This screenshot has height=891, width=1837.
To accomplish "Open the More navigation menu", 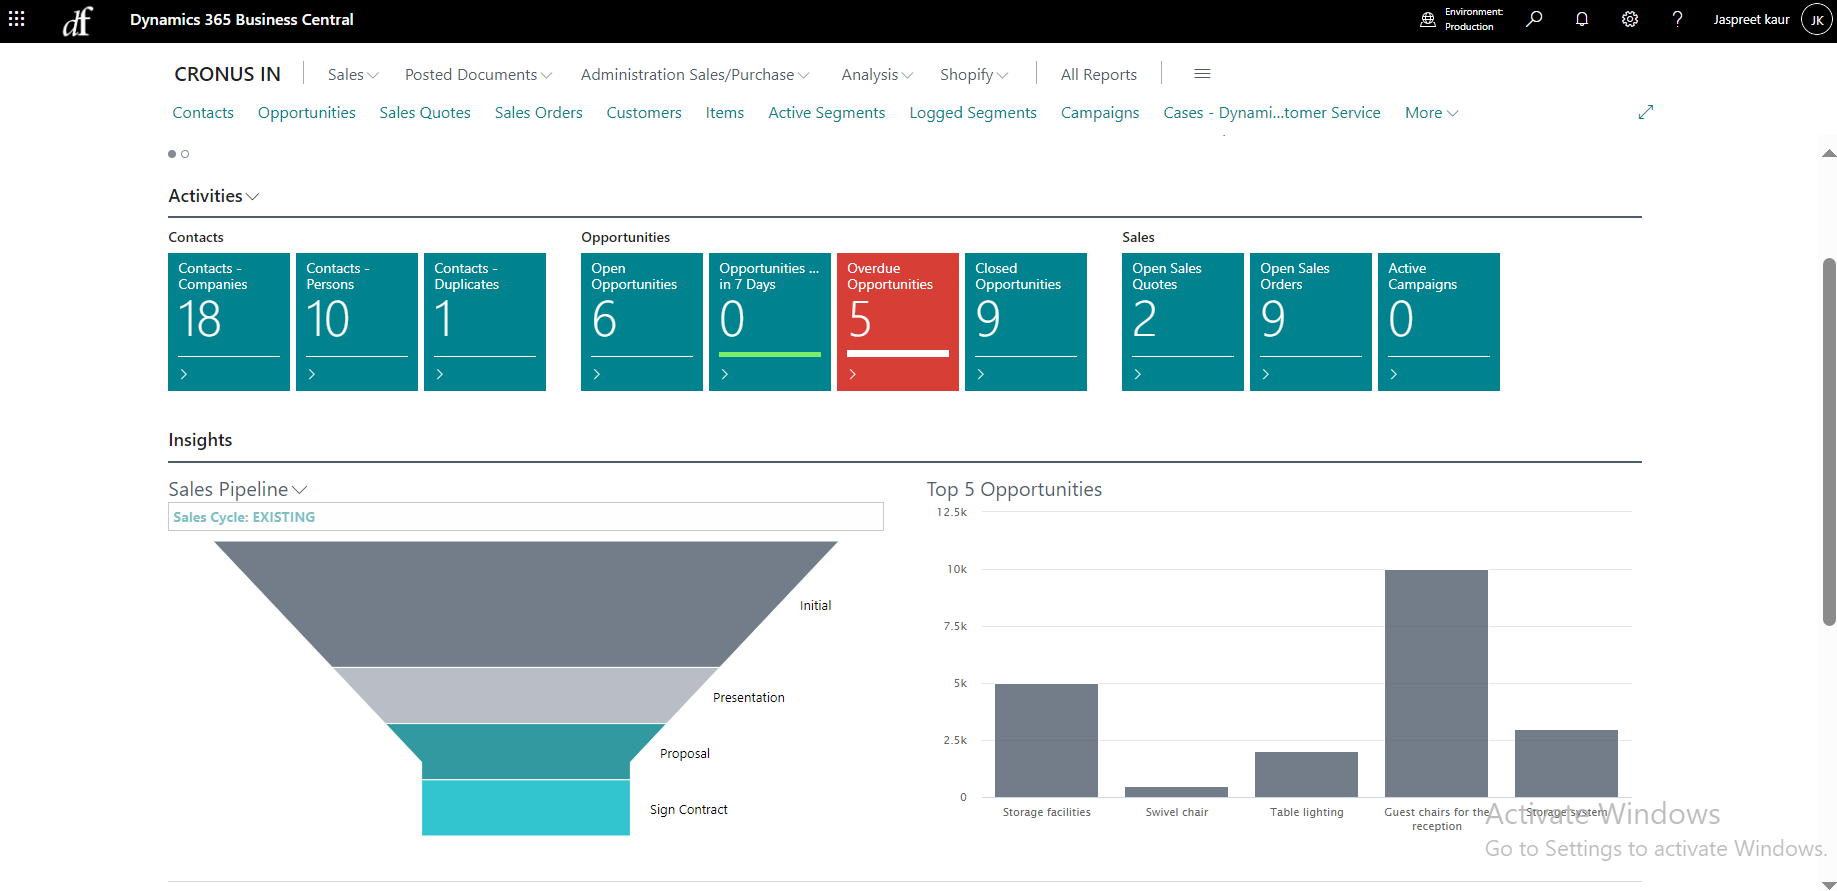I will [1431, 113].
